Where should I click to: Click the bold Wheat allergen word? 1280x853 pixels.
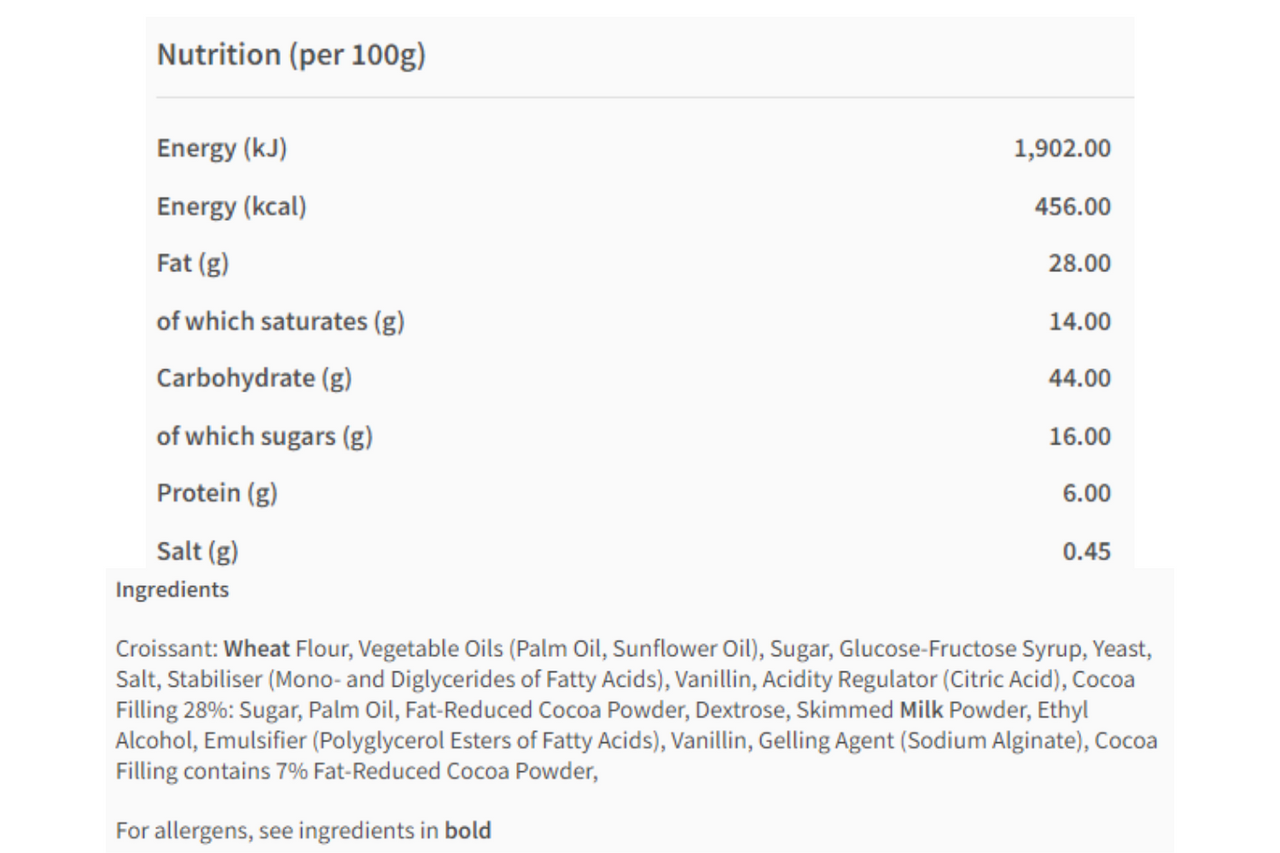coord(256,649)
